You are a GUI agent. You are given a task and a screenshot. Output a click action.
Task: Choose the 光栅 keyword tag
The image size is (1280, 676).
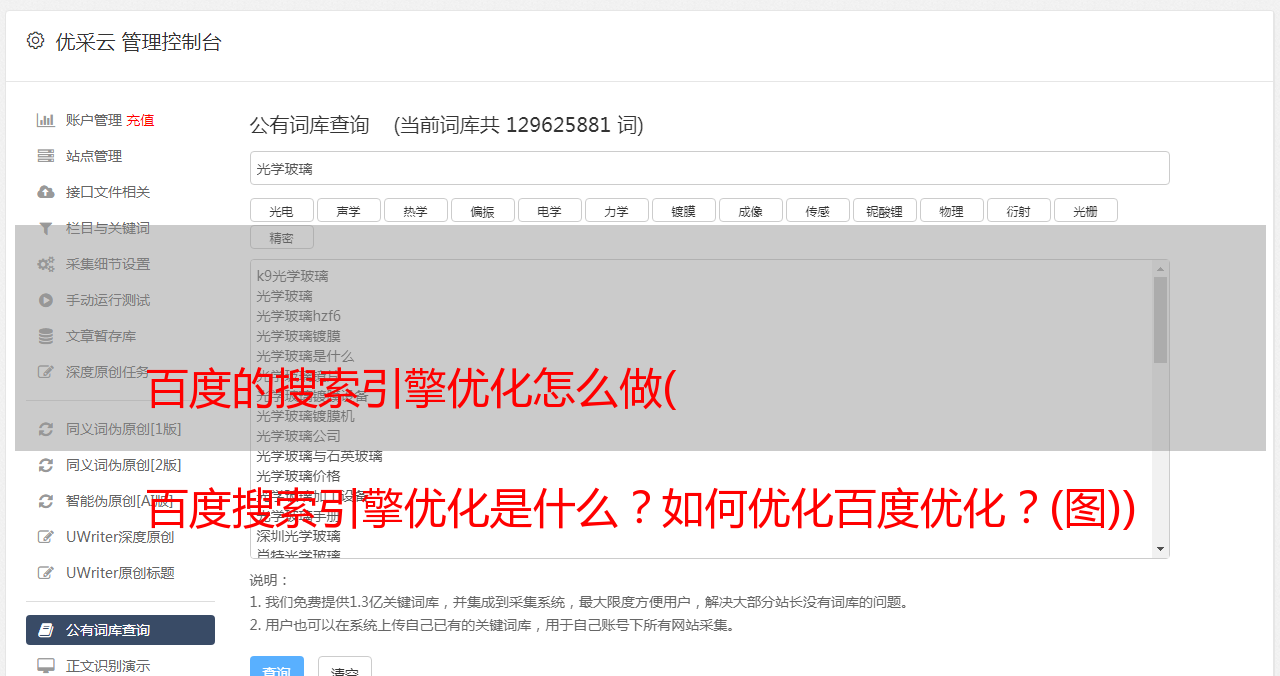[x=1086, y=211]
